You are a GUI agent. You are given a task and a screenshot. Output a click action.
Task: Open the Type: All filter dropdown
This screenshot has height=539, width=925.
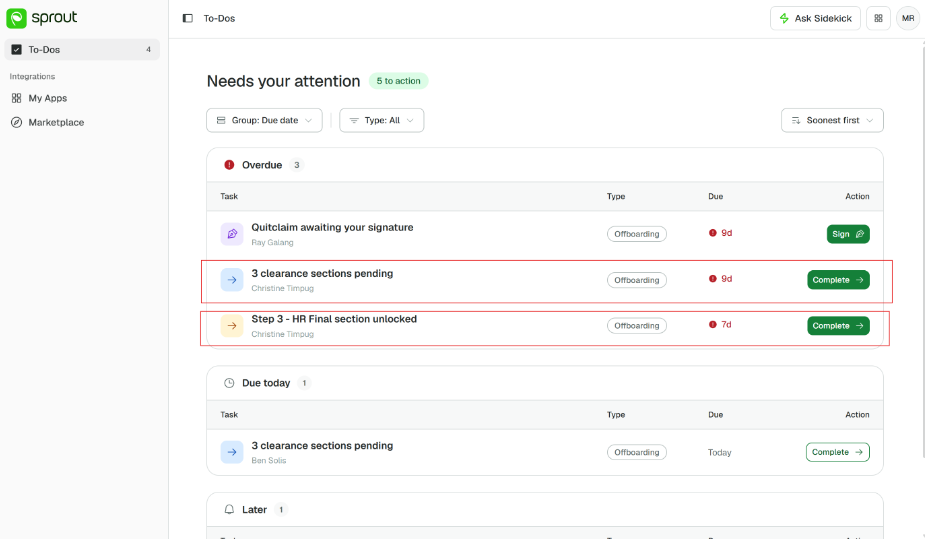[x=382, y=120]
